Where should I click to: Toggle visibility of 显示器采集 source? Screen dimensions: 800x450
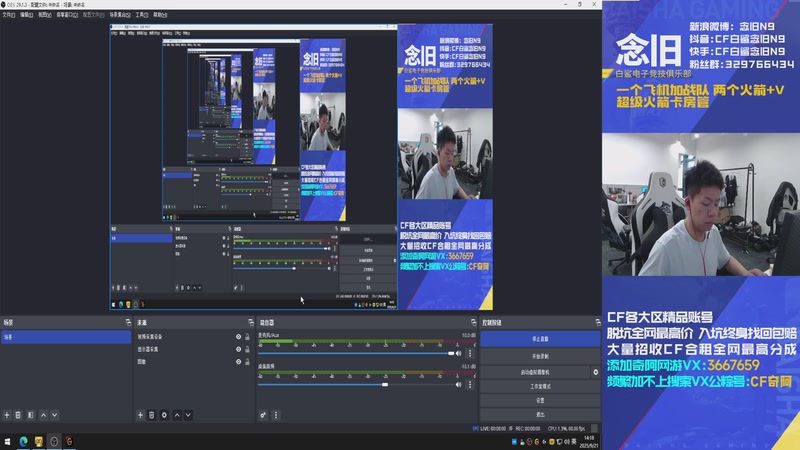[x=238, y=349]
